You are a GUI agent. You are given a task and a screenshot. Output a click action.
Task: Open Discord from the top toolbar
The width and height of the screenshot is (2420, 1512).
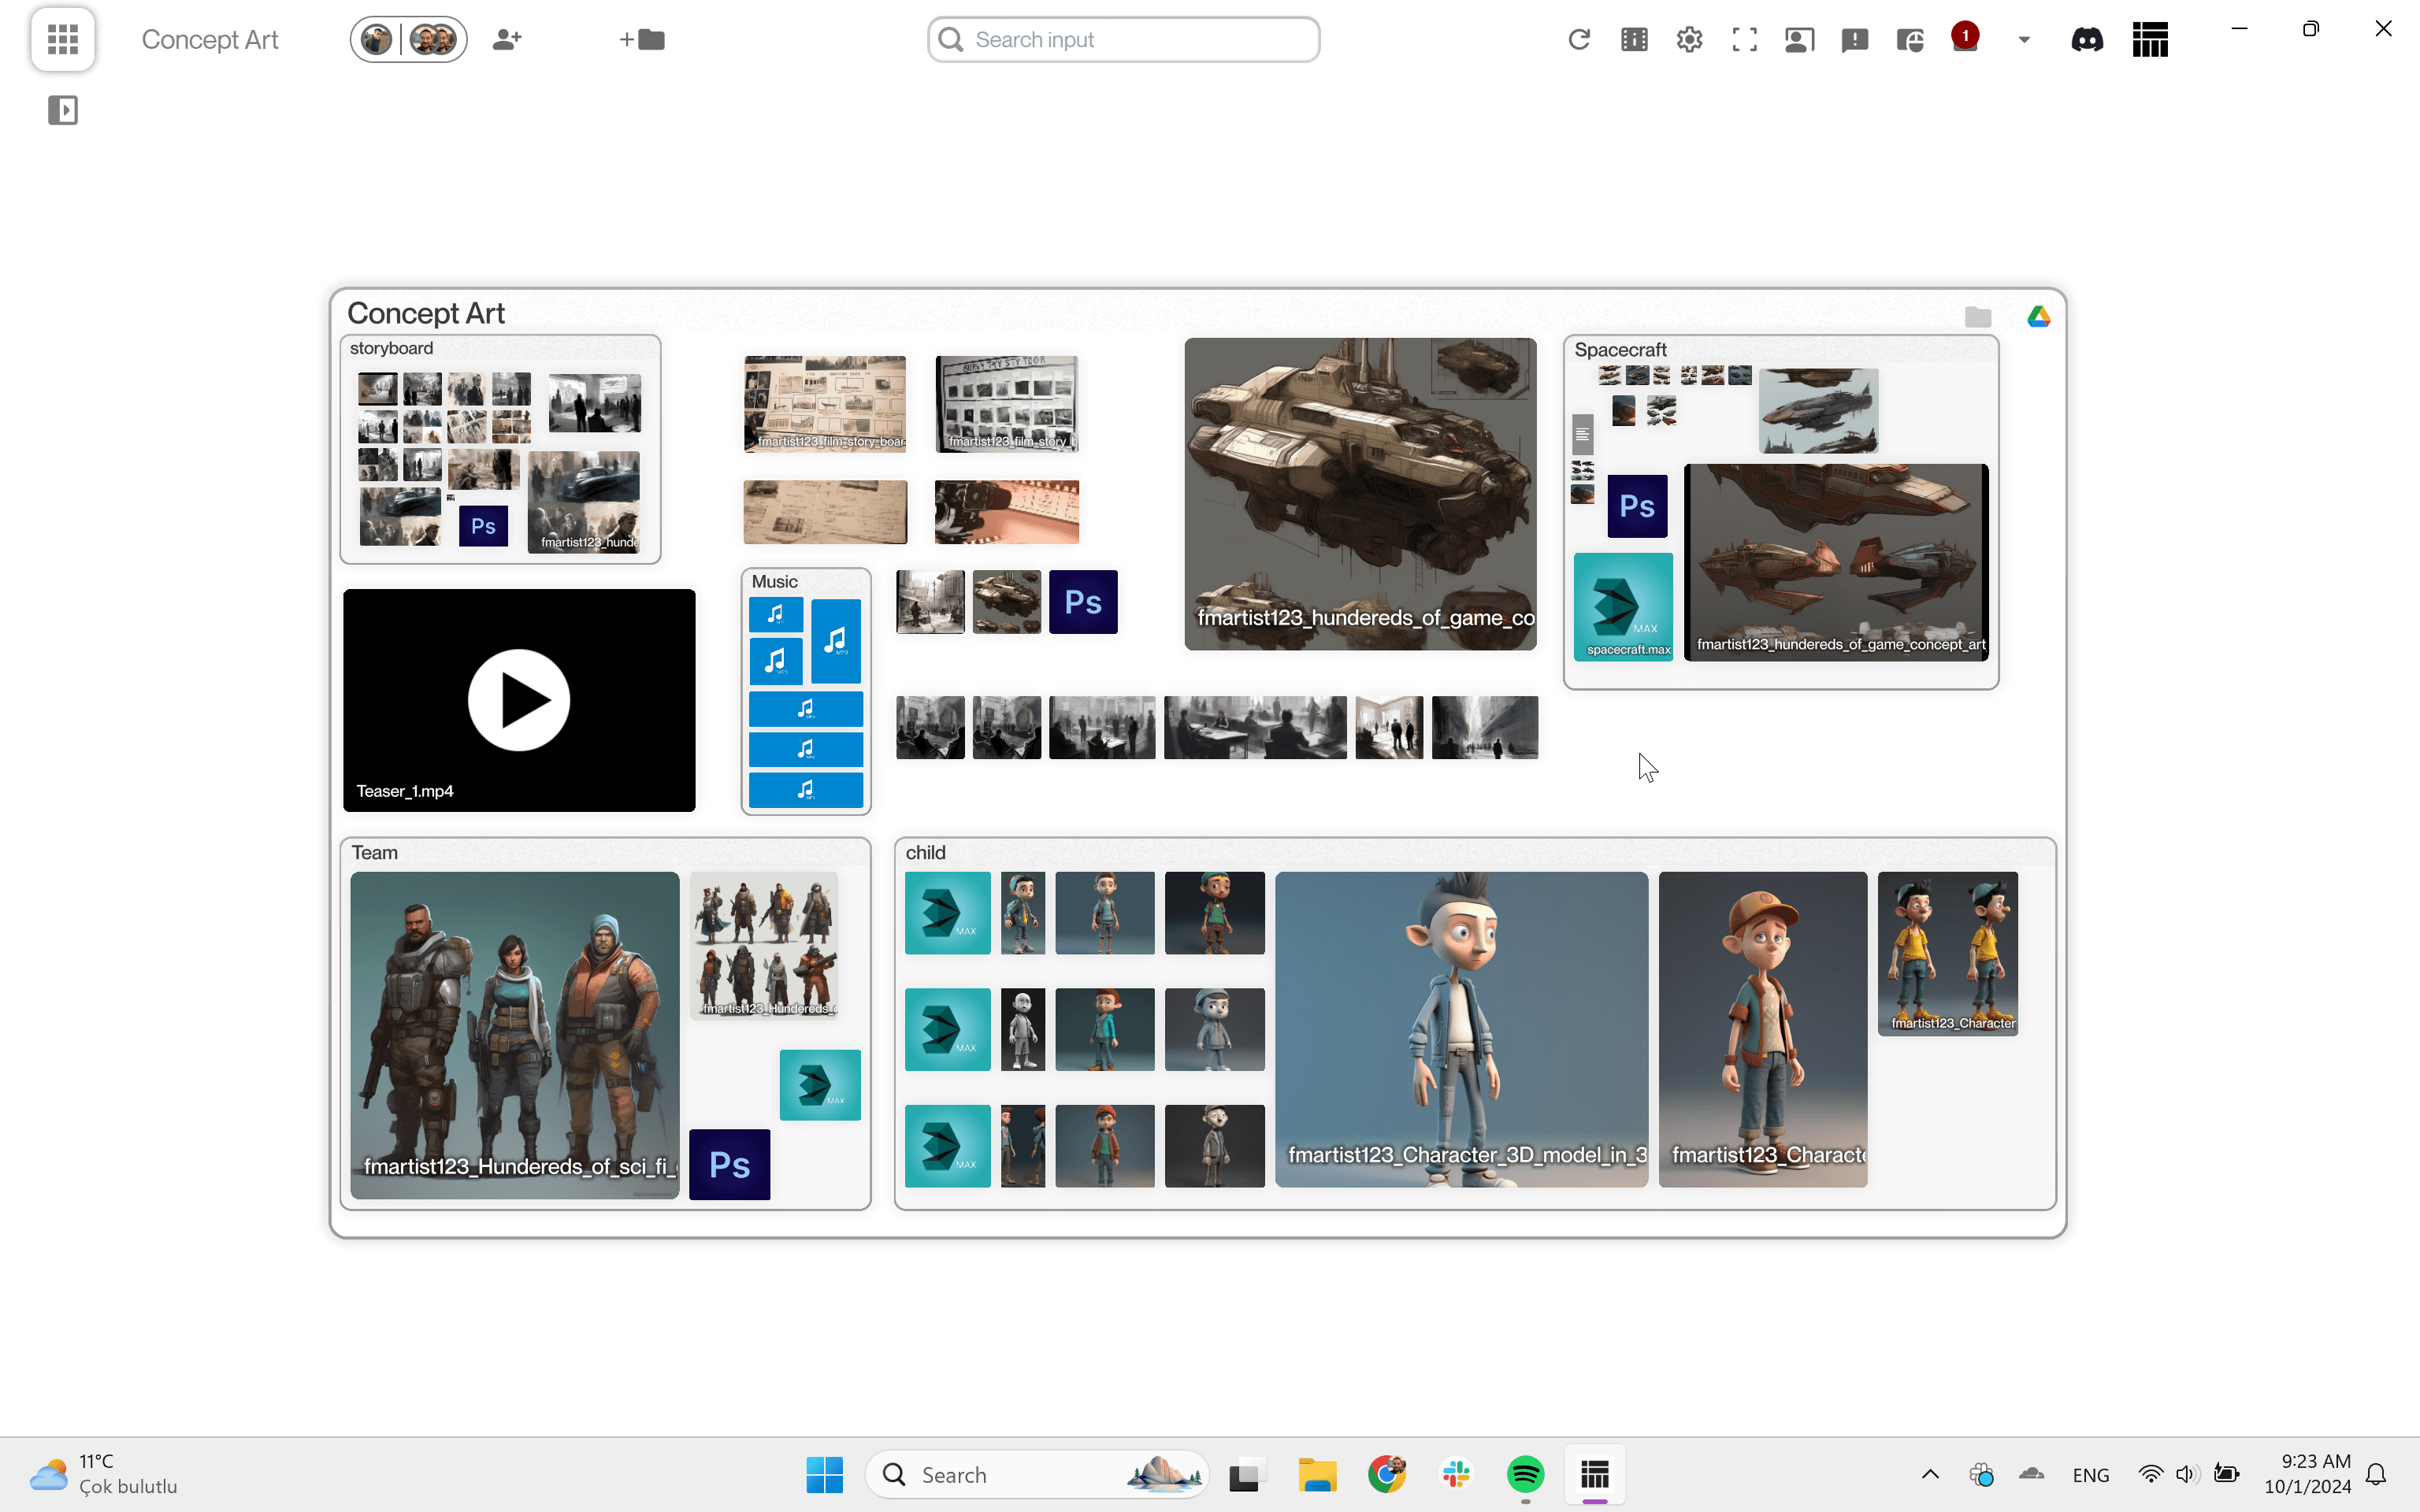pyautogui.click(x=2086, y=39)
